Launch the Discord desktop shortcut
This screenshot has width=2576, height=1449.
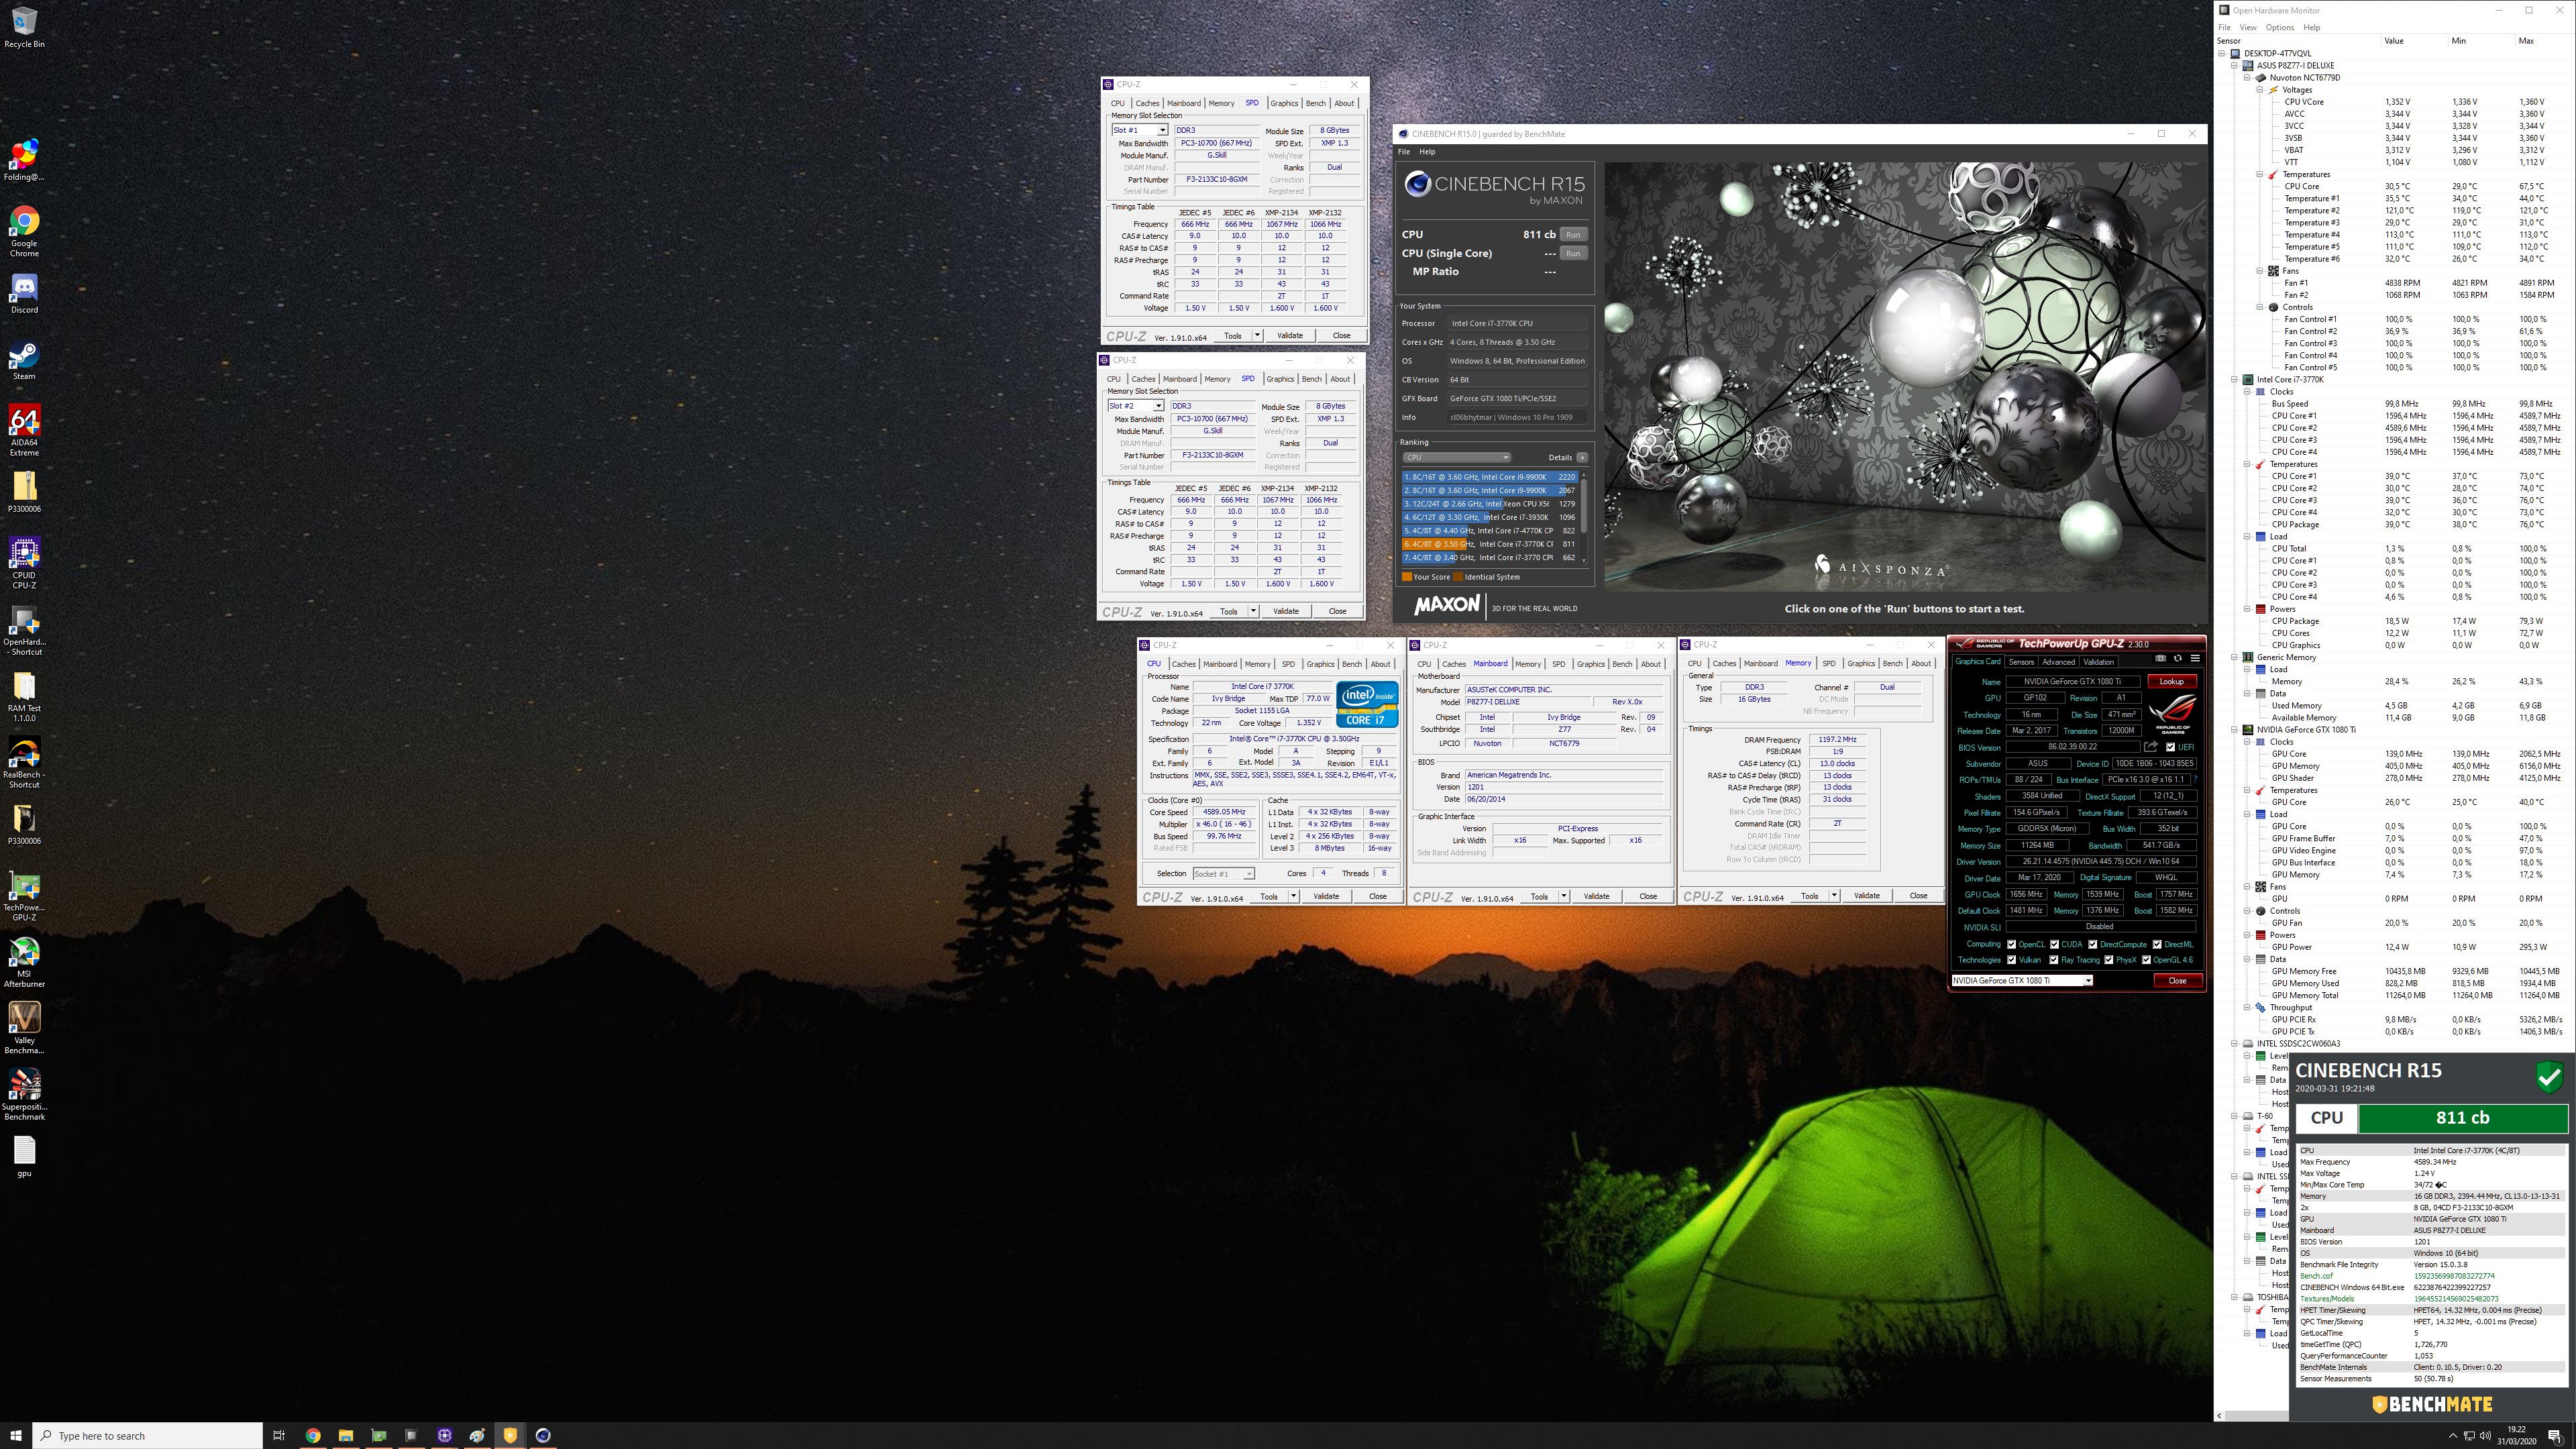[x=24, y=293]
